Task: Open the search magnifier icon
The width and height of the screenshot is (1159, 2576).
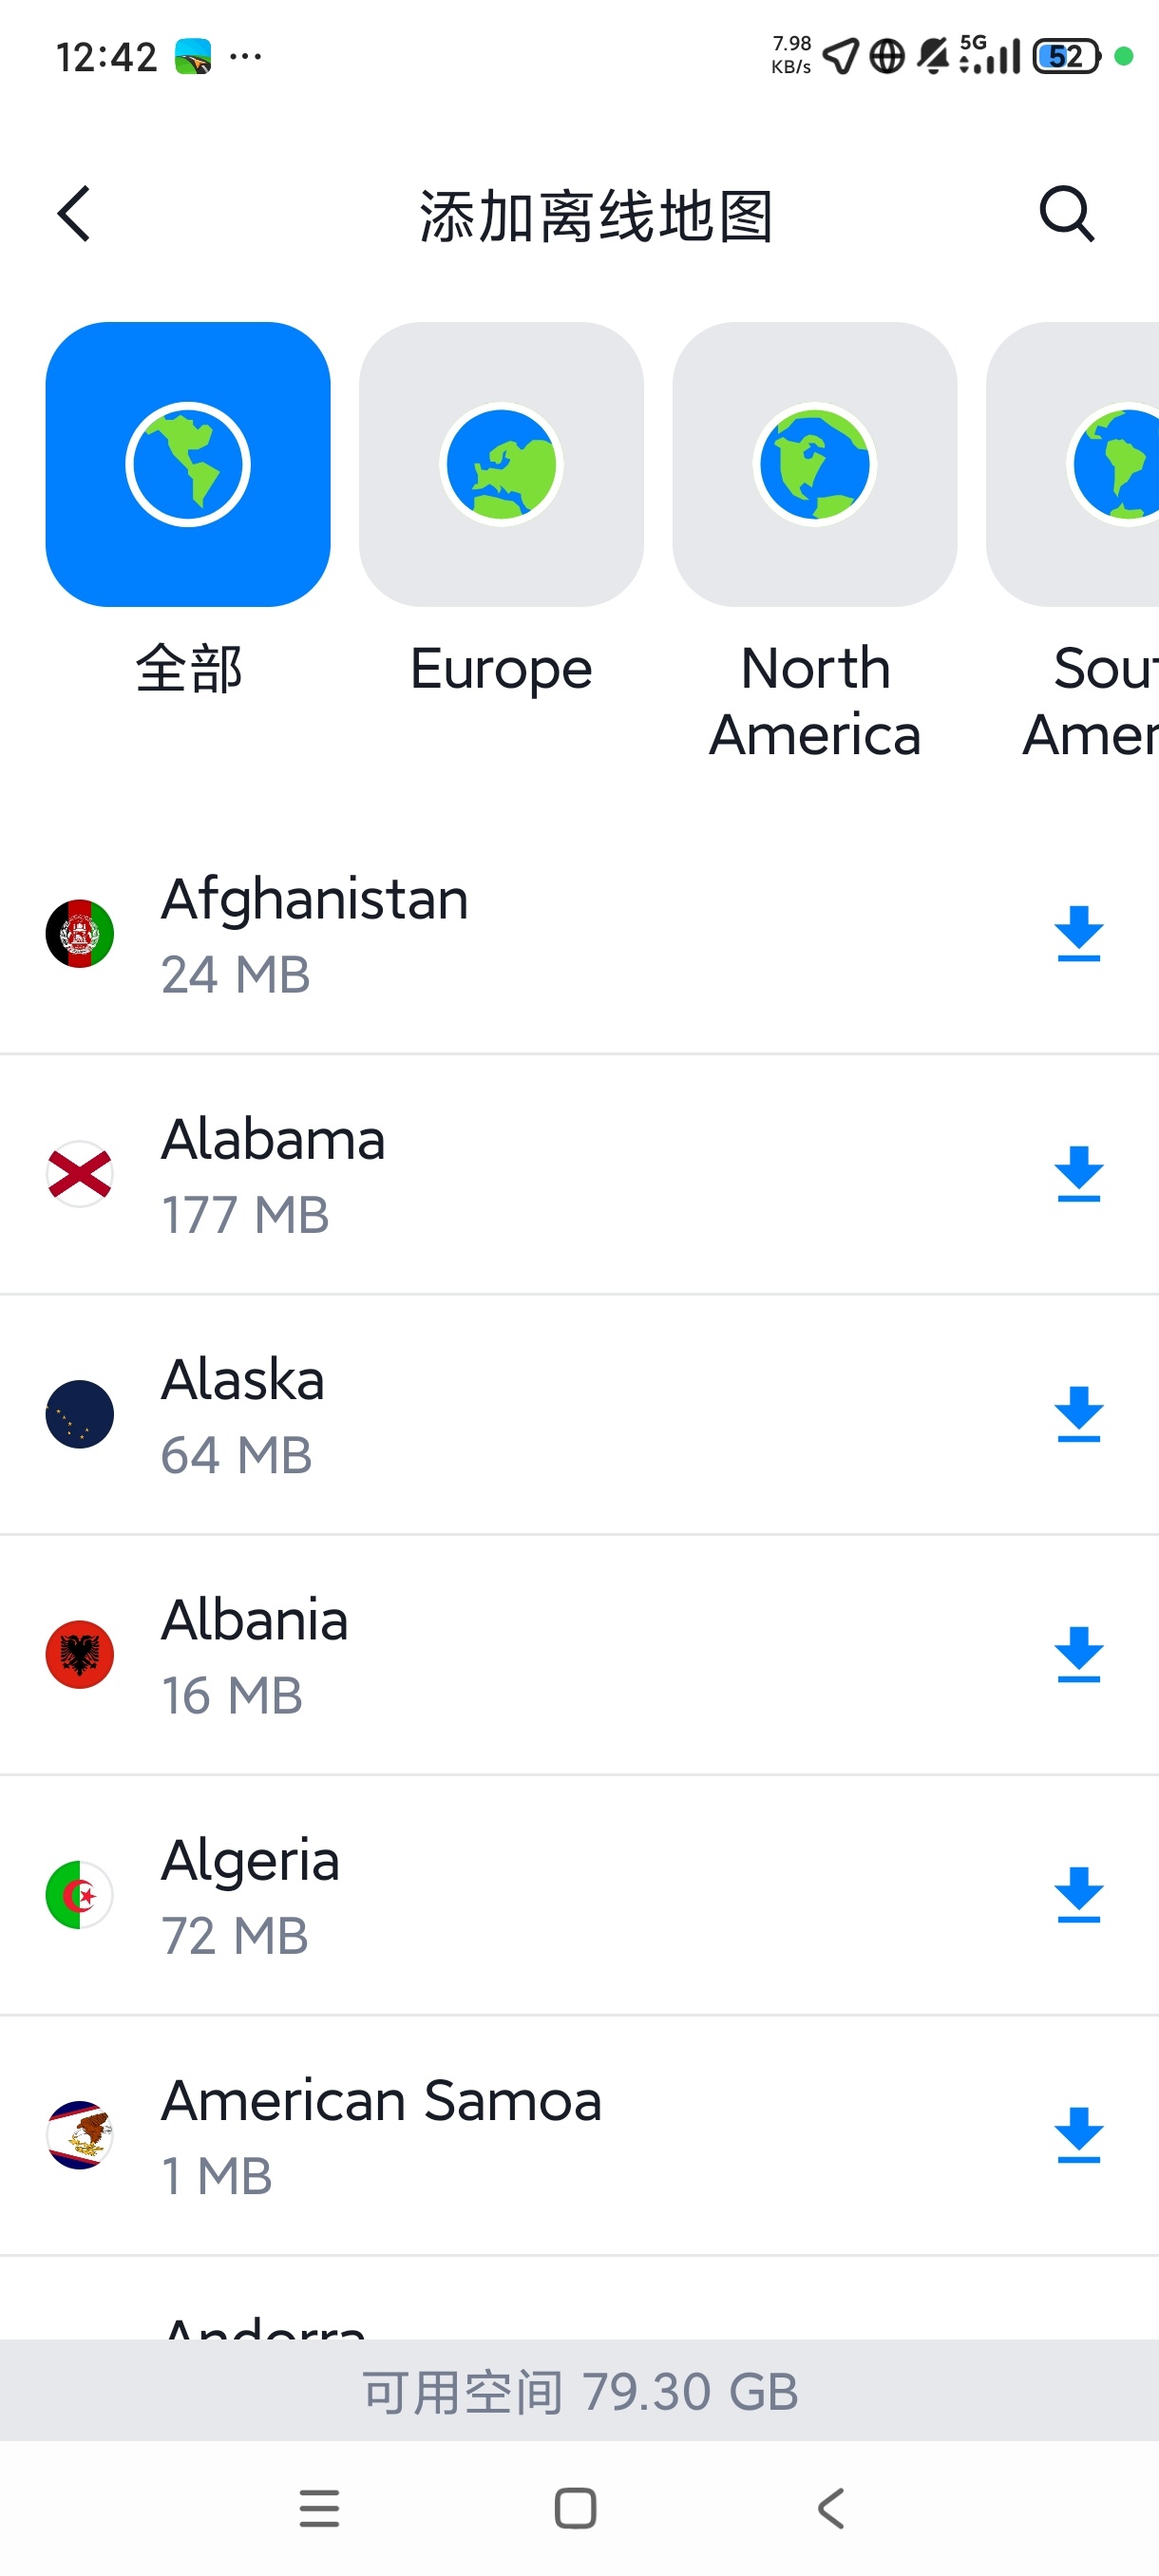Action: point(1066,214)
